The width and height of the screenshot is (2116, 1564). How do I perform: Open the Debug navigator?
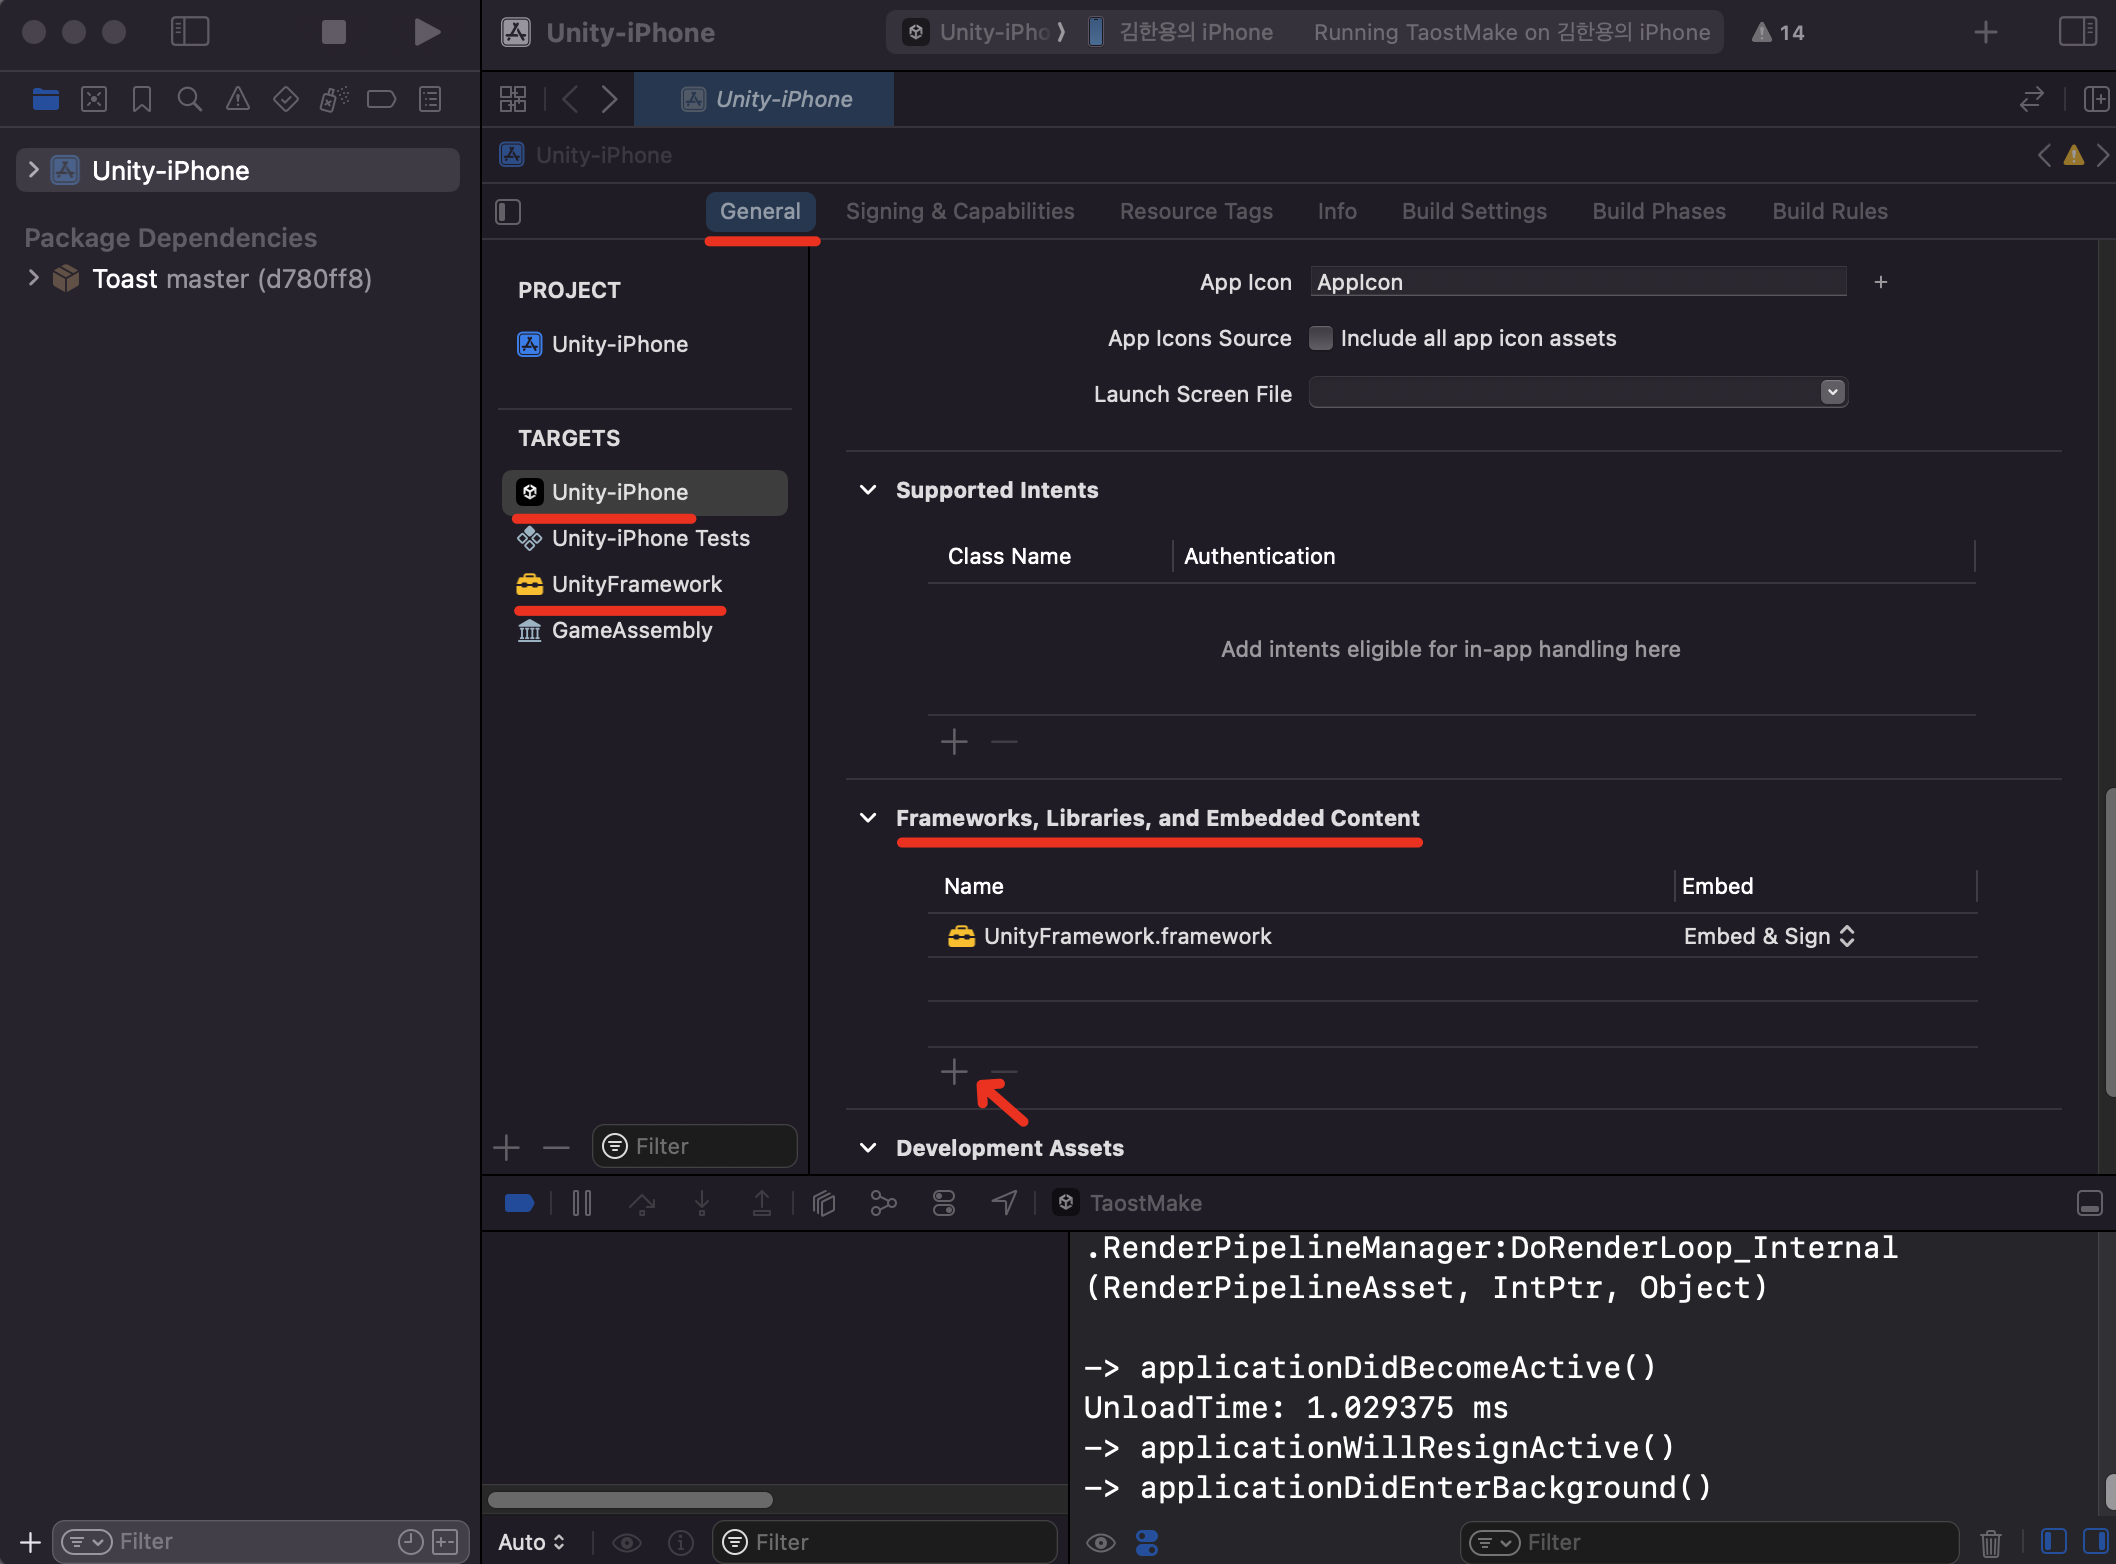(x=334, y=99)
